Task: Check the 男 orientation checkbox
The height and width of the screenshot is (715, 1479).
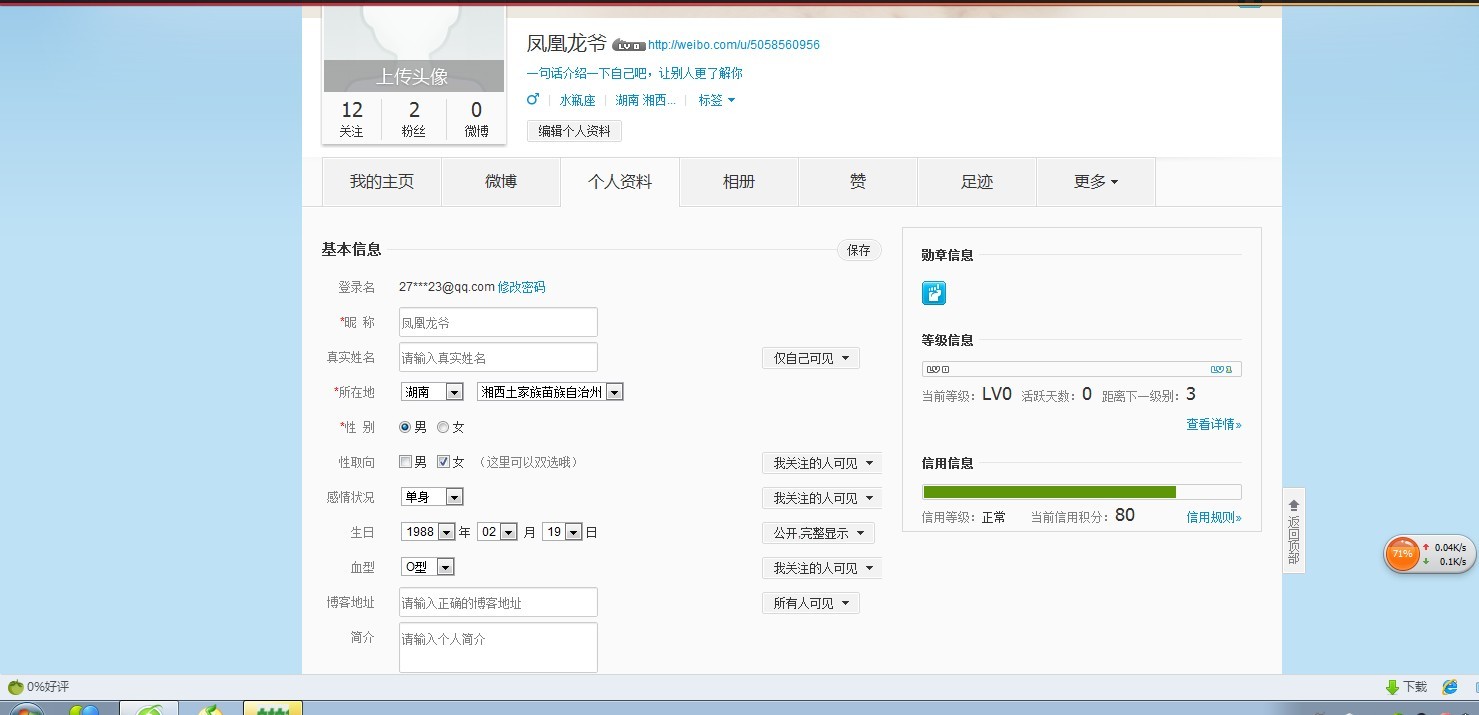Action: (406, 462)
